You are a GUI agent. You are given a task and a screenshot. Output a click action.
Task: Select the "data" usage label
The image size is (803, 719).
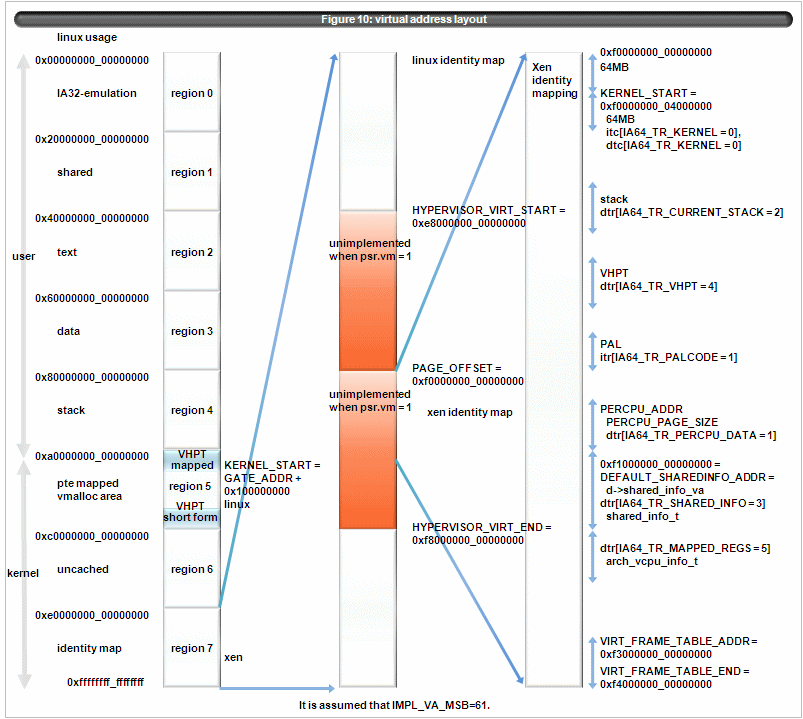point(69,331)
